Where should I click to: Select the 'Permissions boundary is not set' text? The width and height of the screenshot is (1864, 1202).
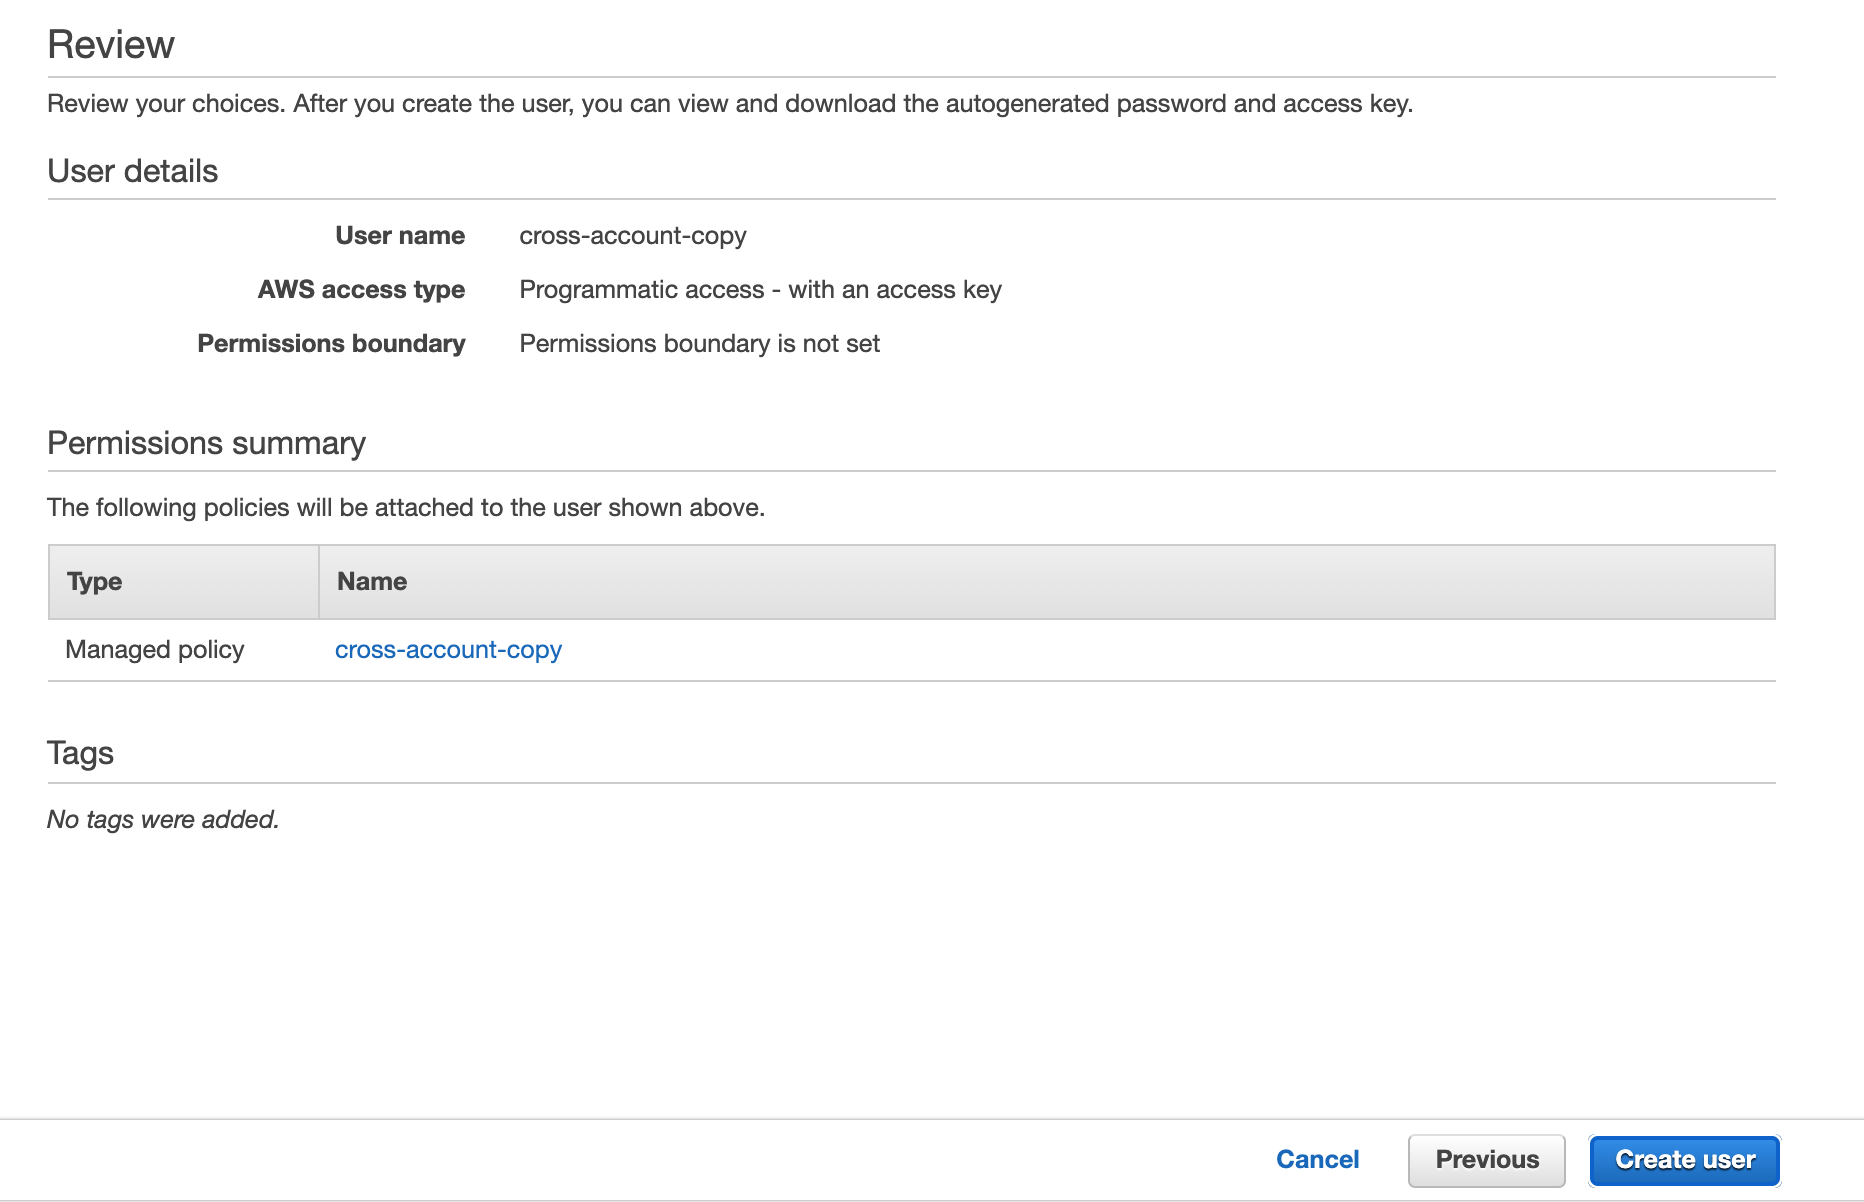pyautogui.click(x=699, y=344)
